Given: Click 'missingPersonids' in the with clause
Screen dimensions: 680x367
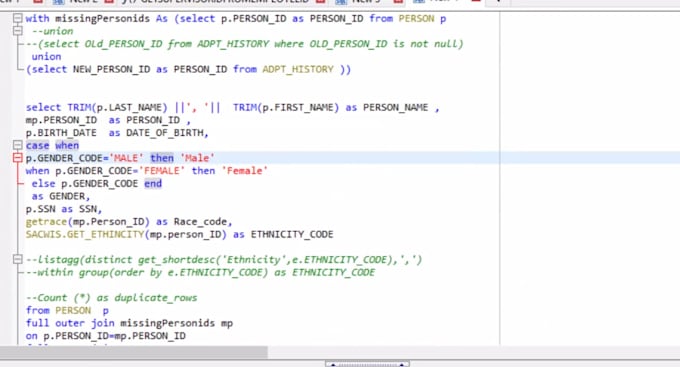Looking at the screenshot, I should [102, 19].
